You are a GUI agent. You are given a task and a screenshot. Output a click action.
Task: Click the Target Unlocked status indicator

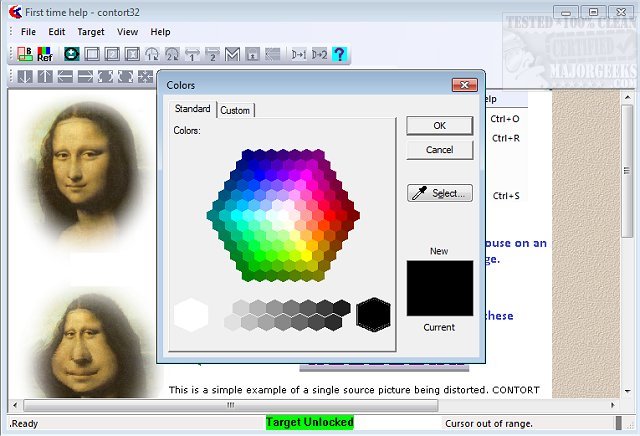coord(310,422)
